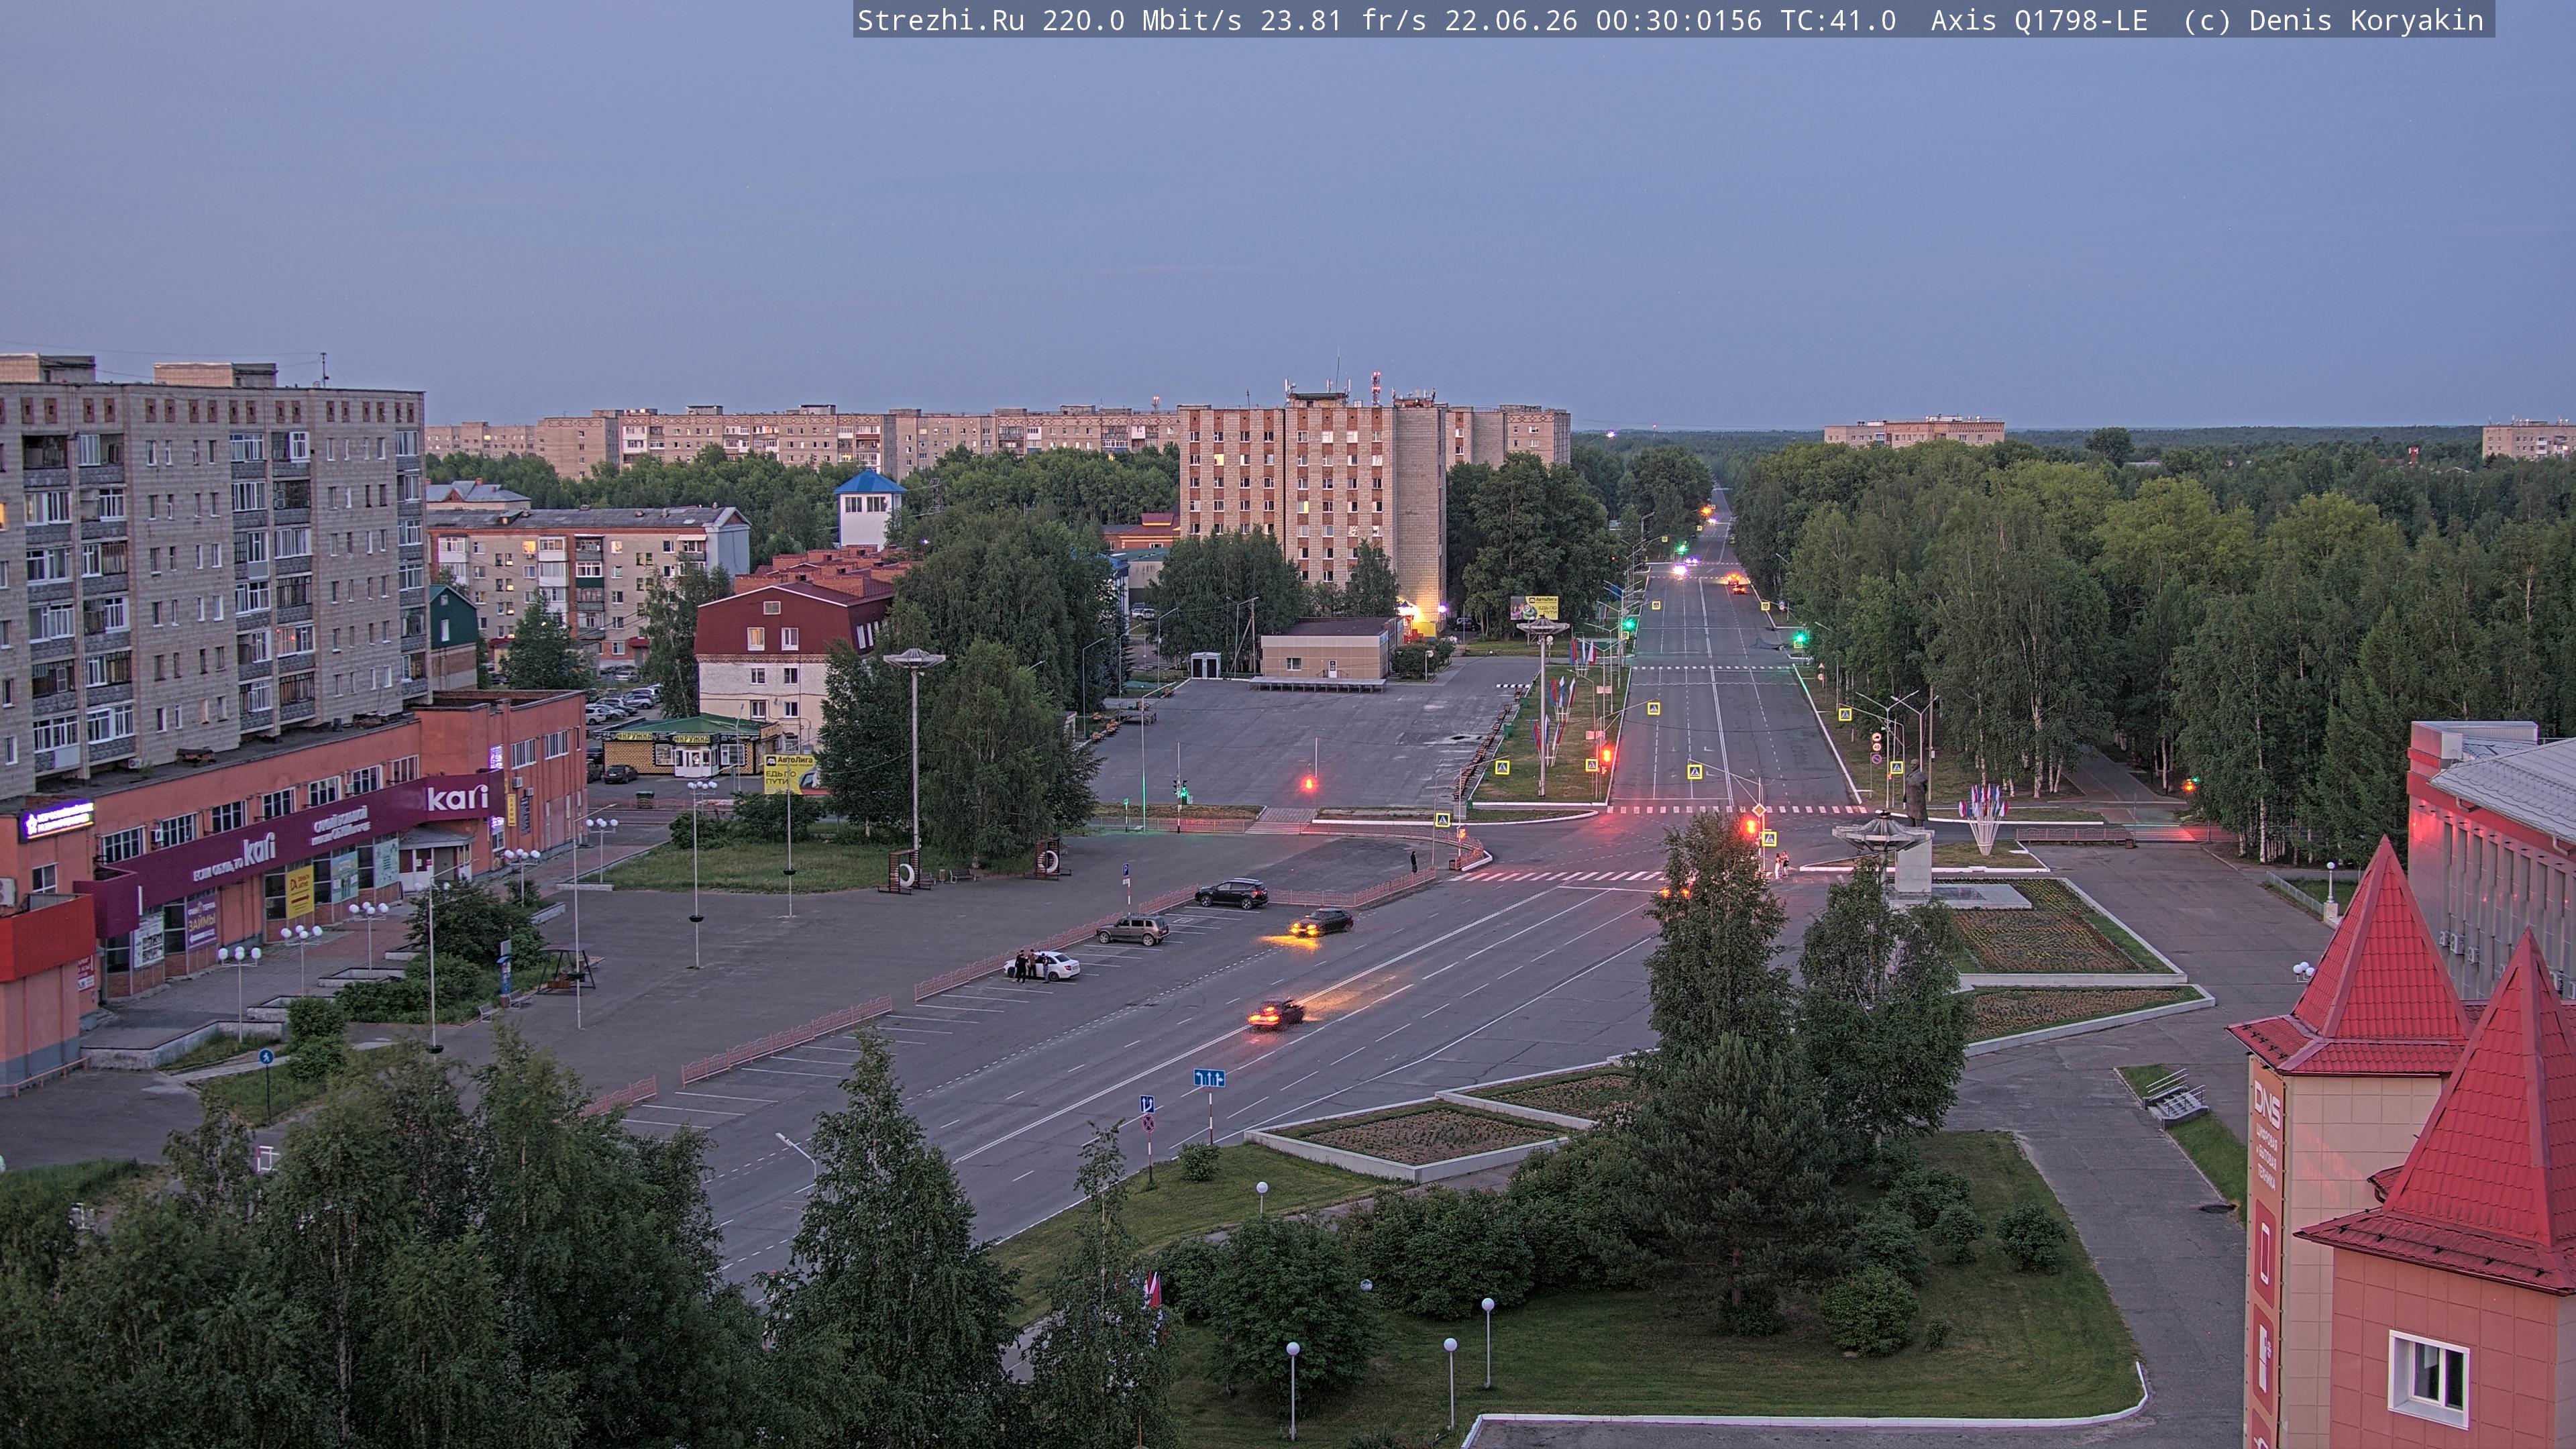
Task: Click the "23.81 fr/s" frame rate value
Action: pos(1343,21)
